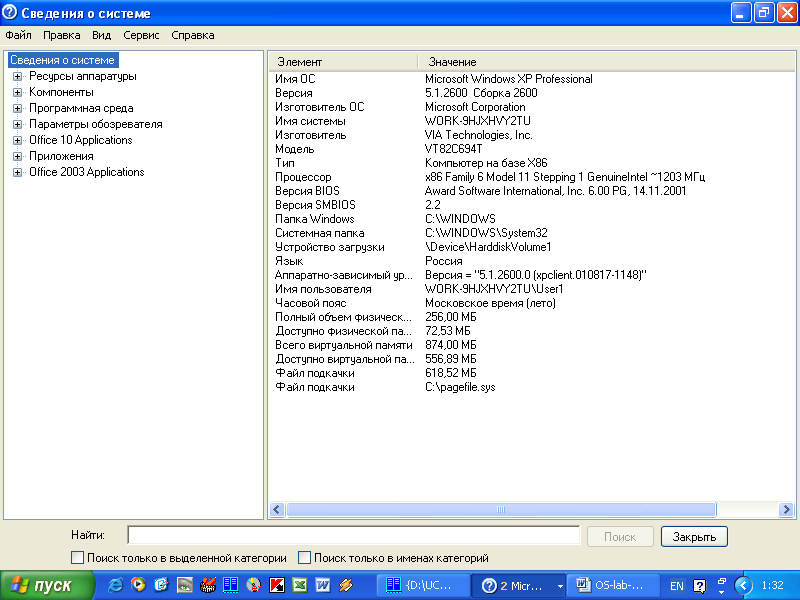Select Сведения о системе root tree item
The height and width of the screenshot is (600, 800).
pos(62,60)
